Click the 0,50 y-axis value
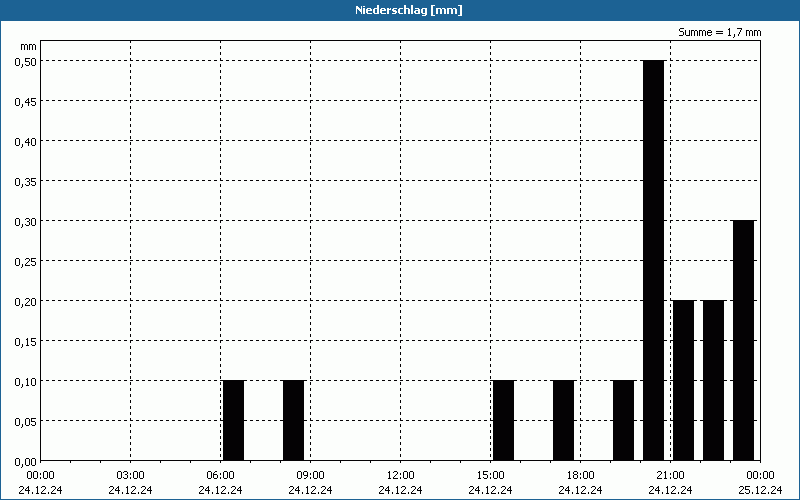This screenshot has width=800, height=500. tap(26, 61)
